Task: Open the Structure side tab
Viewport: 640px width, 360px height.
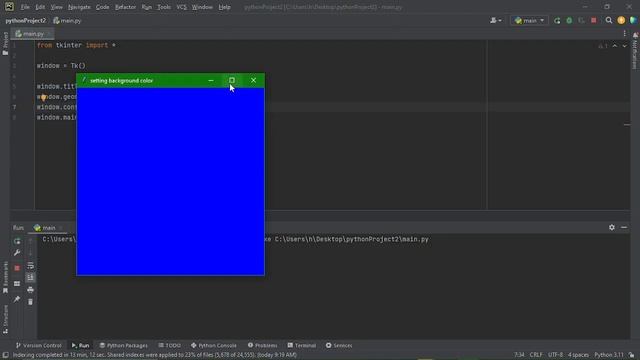Action: tap(5, 319)
